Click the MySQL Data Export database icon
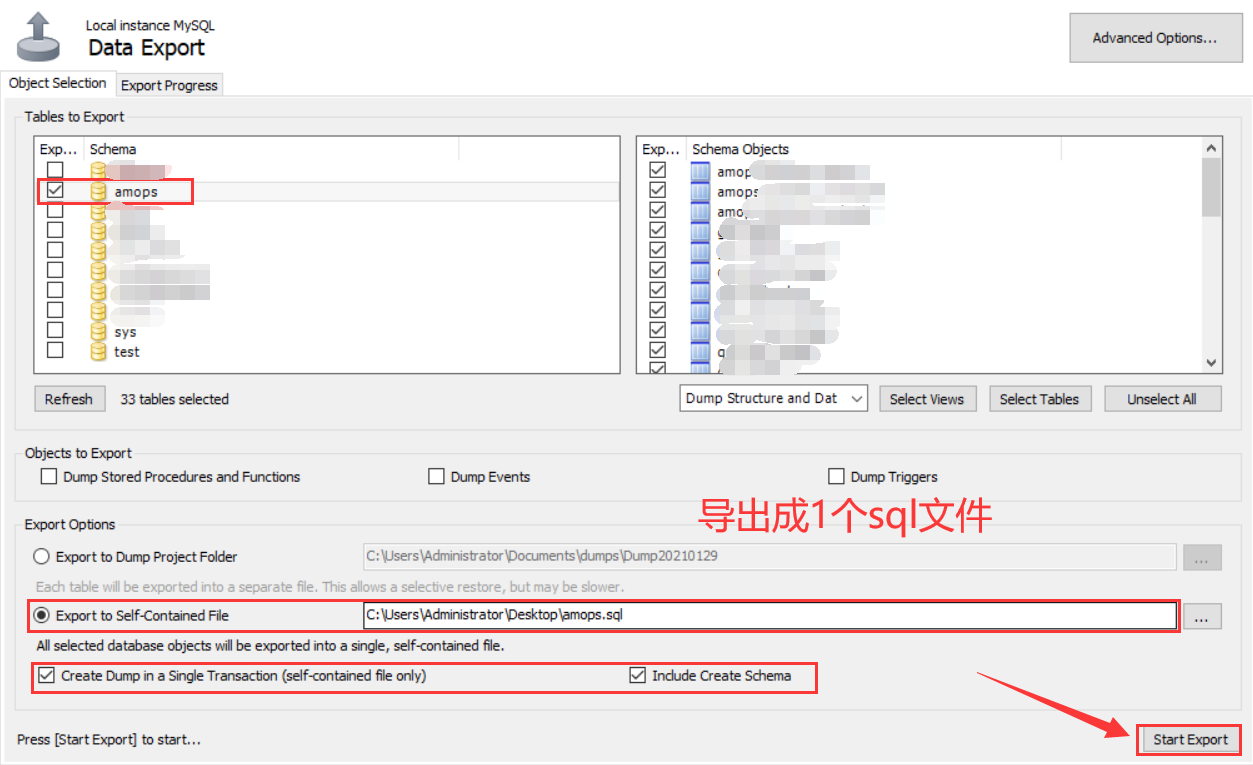 pyautogui.click(x=36, y=35)
